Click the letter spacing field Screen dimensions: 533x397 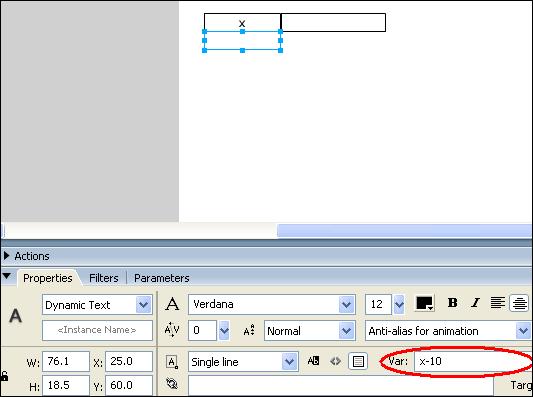click(x=202, y=330)
